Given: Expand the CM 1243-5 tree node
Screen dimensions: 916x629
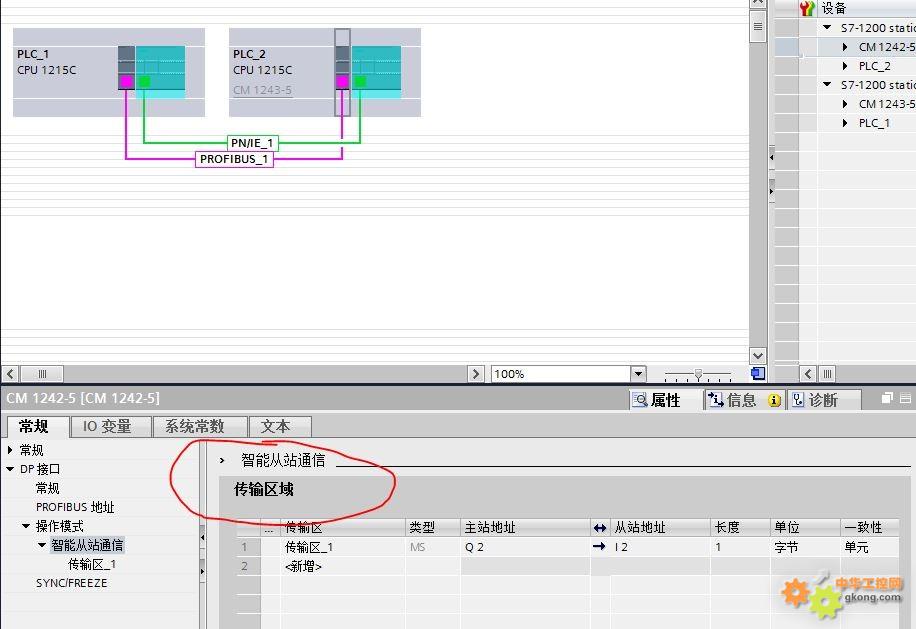Looking at the screenshot, I should click(845, 104).
